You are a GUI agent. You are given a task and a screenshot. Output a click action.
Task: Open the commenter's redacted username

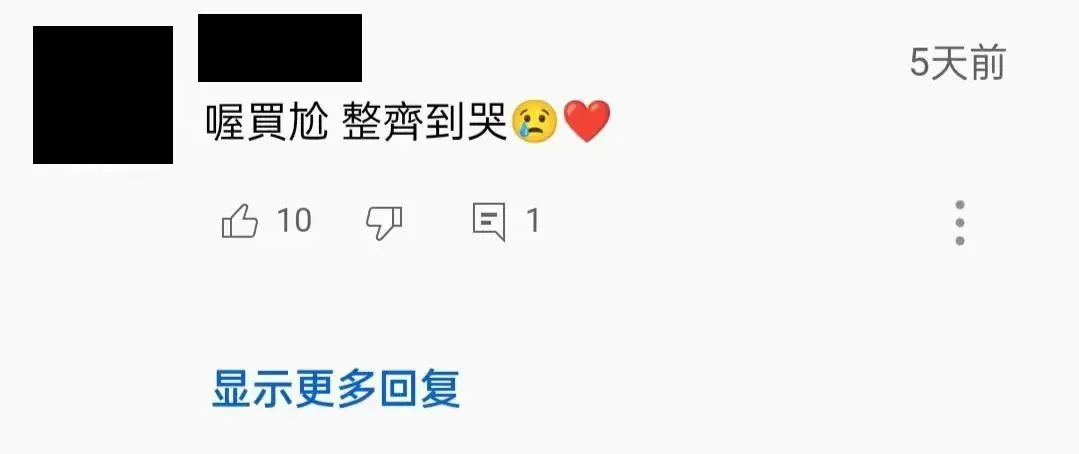(280, 47)
